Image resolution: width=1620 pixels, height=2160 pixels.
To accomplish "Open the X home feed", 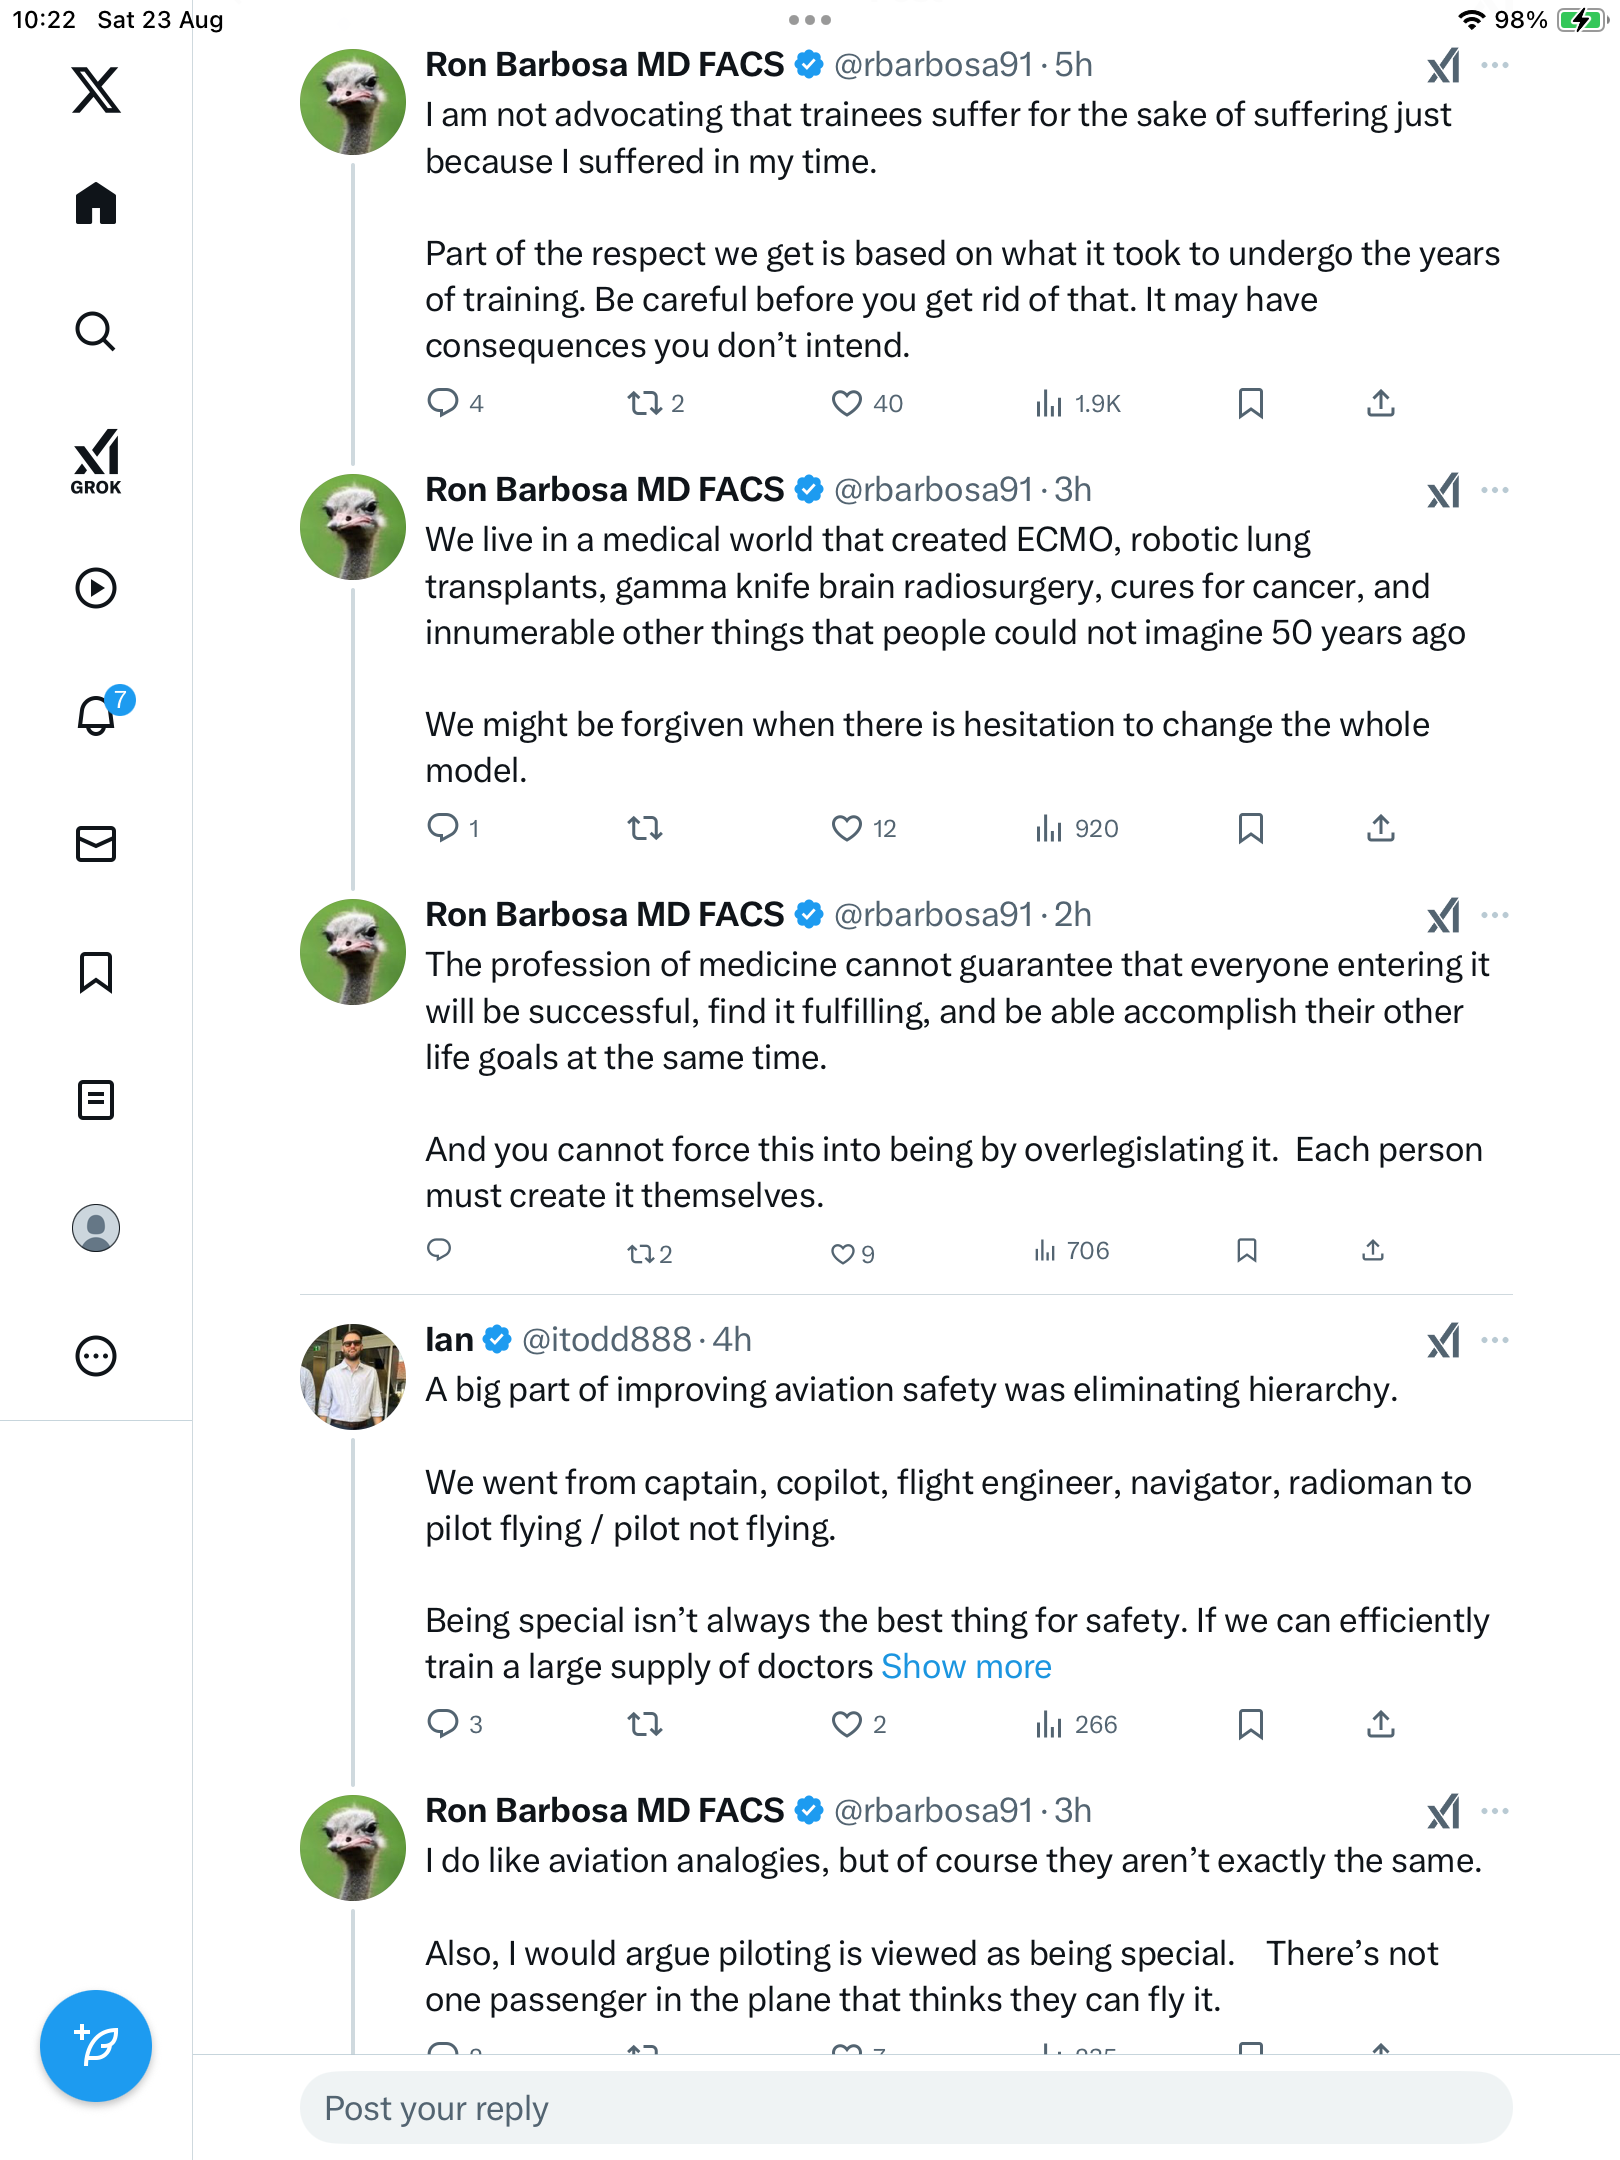I will pyautogui.click(x=96, y=204).
